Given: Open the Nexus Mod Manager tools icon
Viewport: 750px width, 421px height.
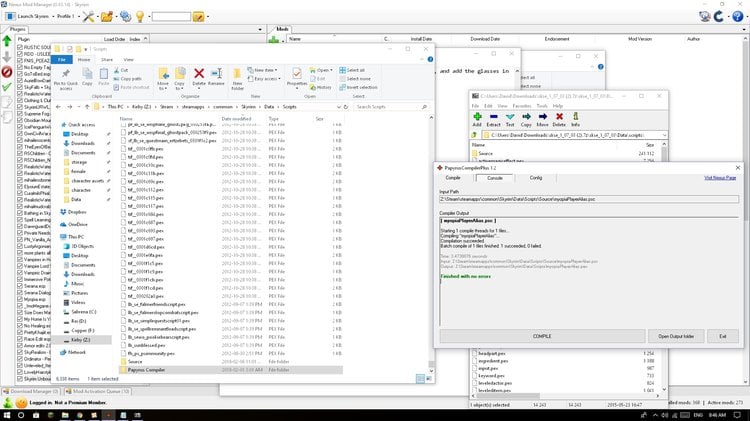Looking at the screenshot, I should [88, 16].
